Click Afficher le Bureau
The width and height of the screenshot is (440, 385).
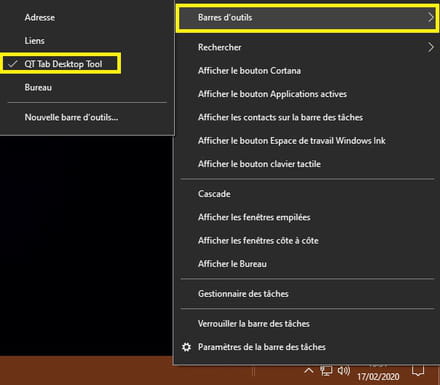pyautogui.click(x=307, y=264)
